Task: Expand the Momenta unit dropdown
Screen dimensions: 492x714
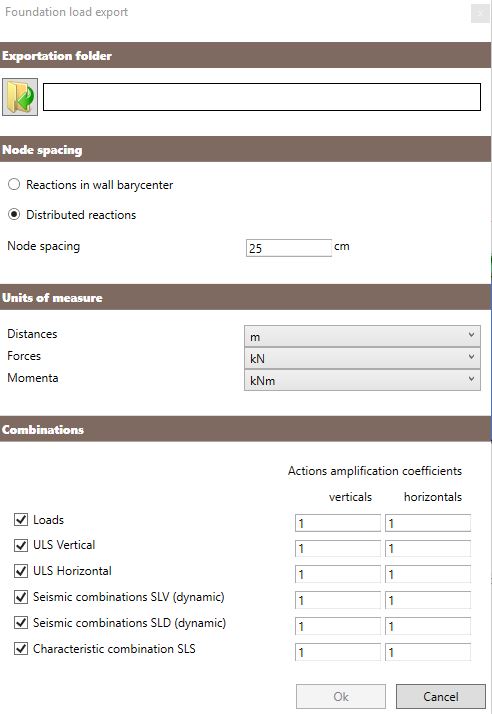Action: tap(362, 380)
